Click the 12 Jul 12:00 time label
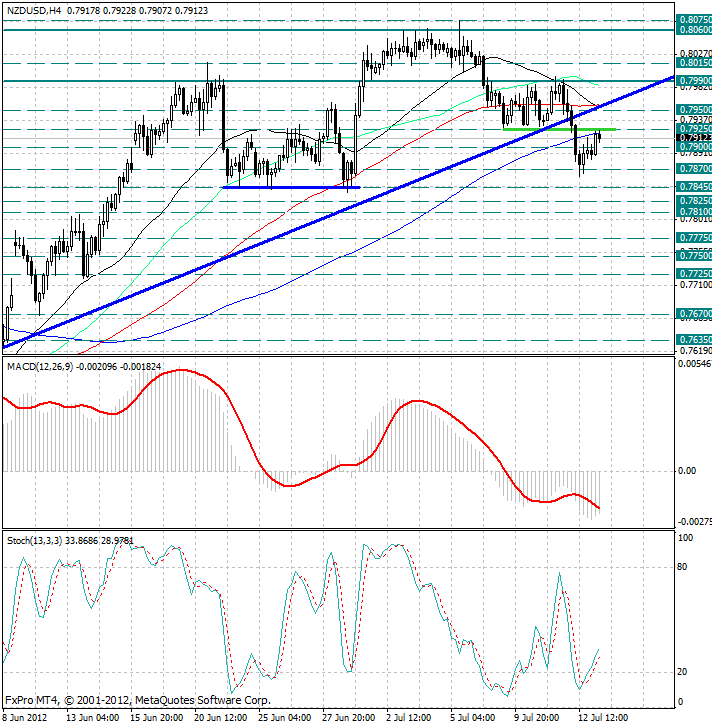The image size is (712, 725). click(x=604, y=717)
